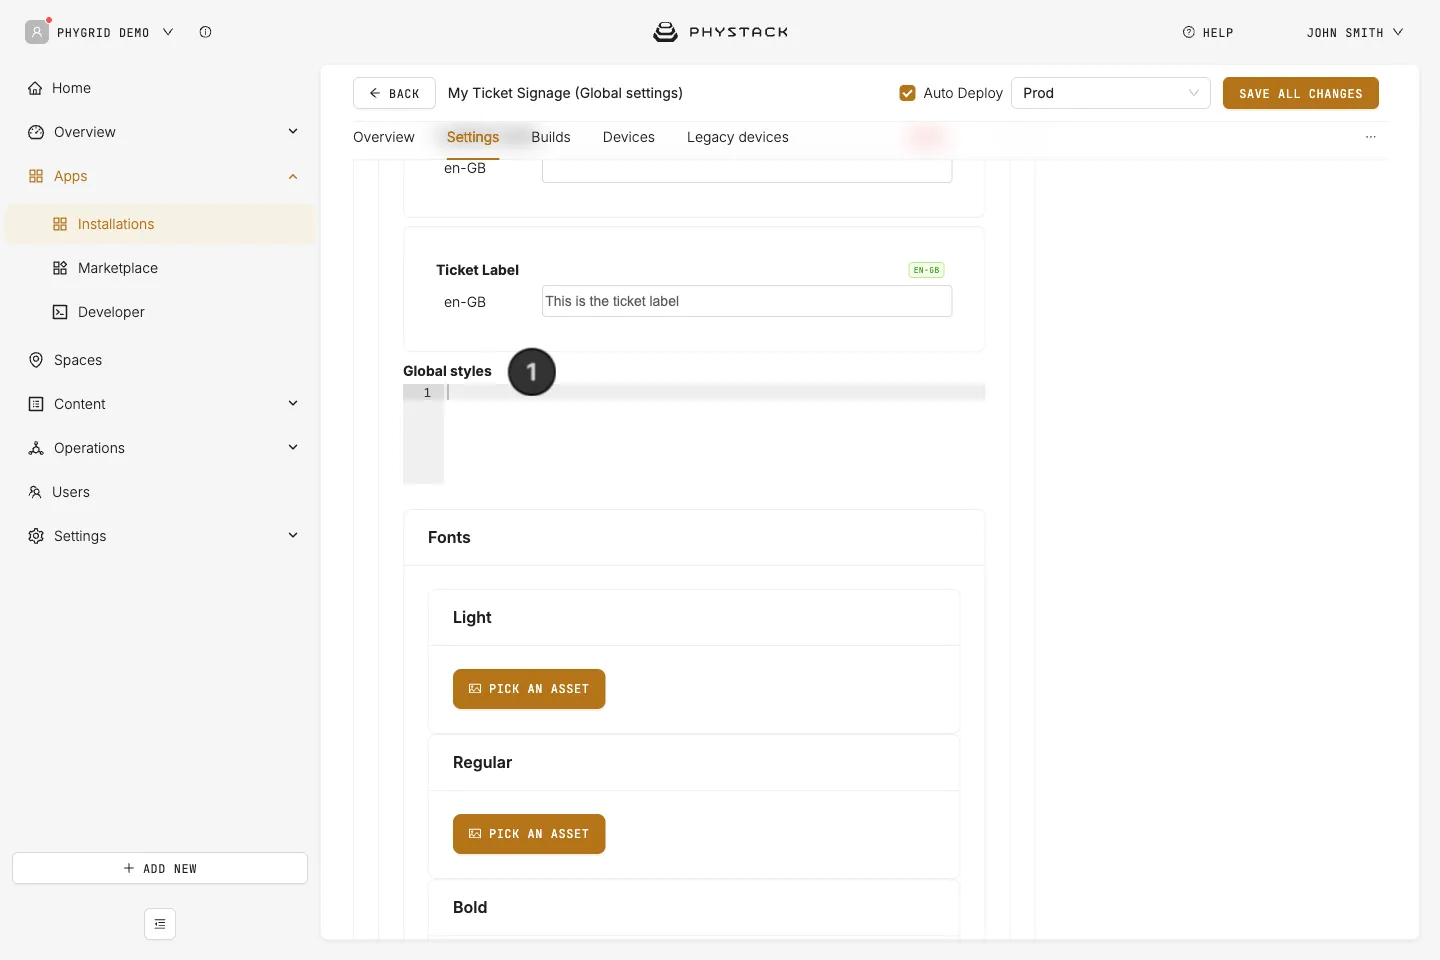
Task: Expand the Content sidebar section
Action: (x=293, y=404)
